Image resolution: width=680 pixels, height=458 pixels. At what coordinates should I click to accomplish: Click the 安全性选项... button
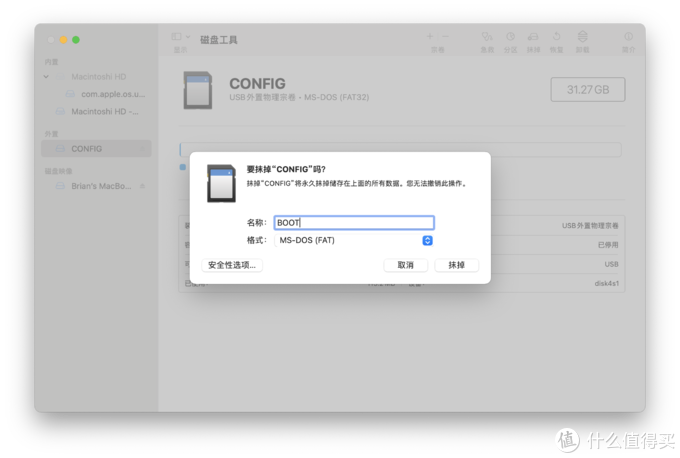pyautogui.click(x=232, y=265)
